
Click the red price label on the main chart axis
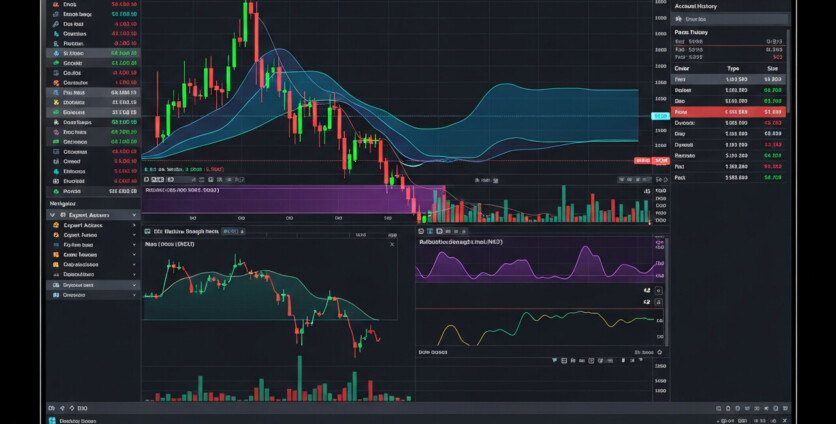(652, 161)
